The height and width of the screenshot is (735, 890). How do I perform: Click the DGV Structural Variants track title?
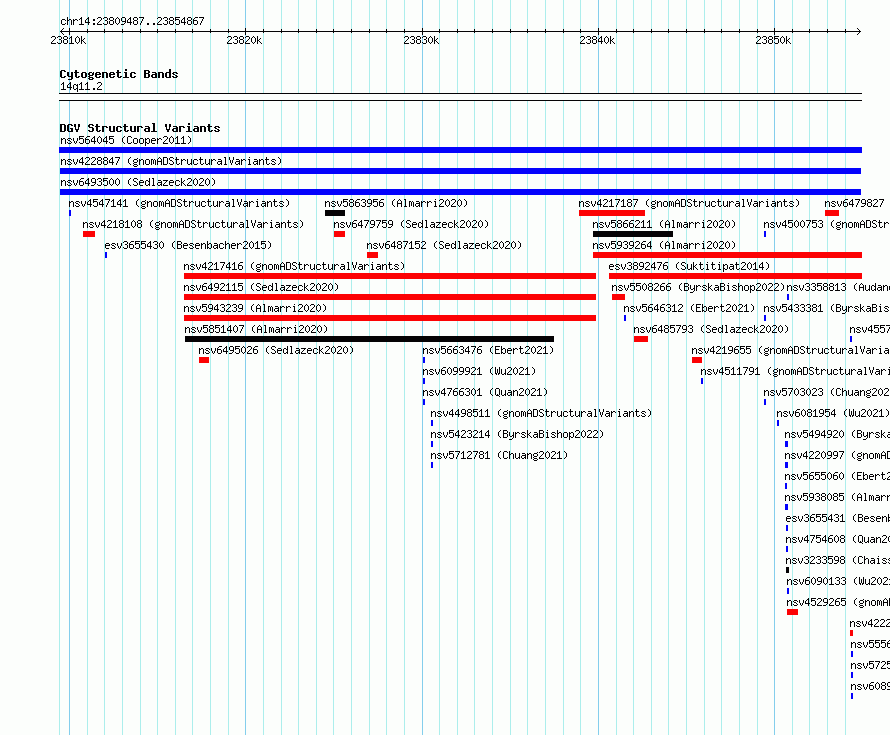(140, 128)
